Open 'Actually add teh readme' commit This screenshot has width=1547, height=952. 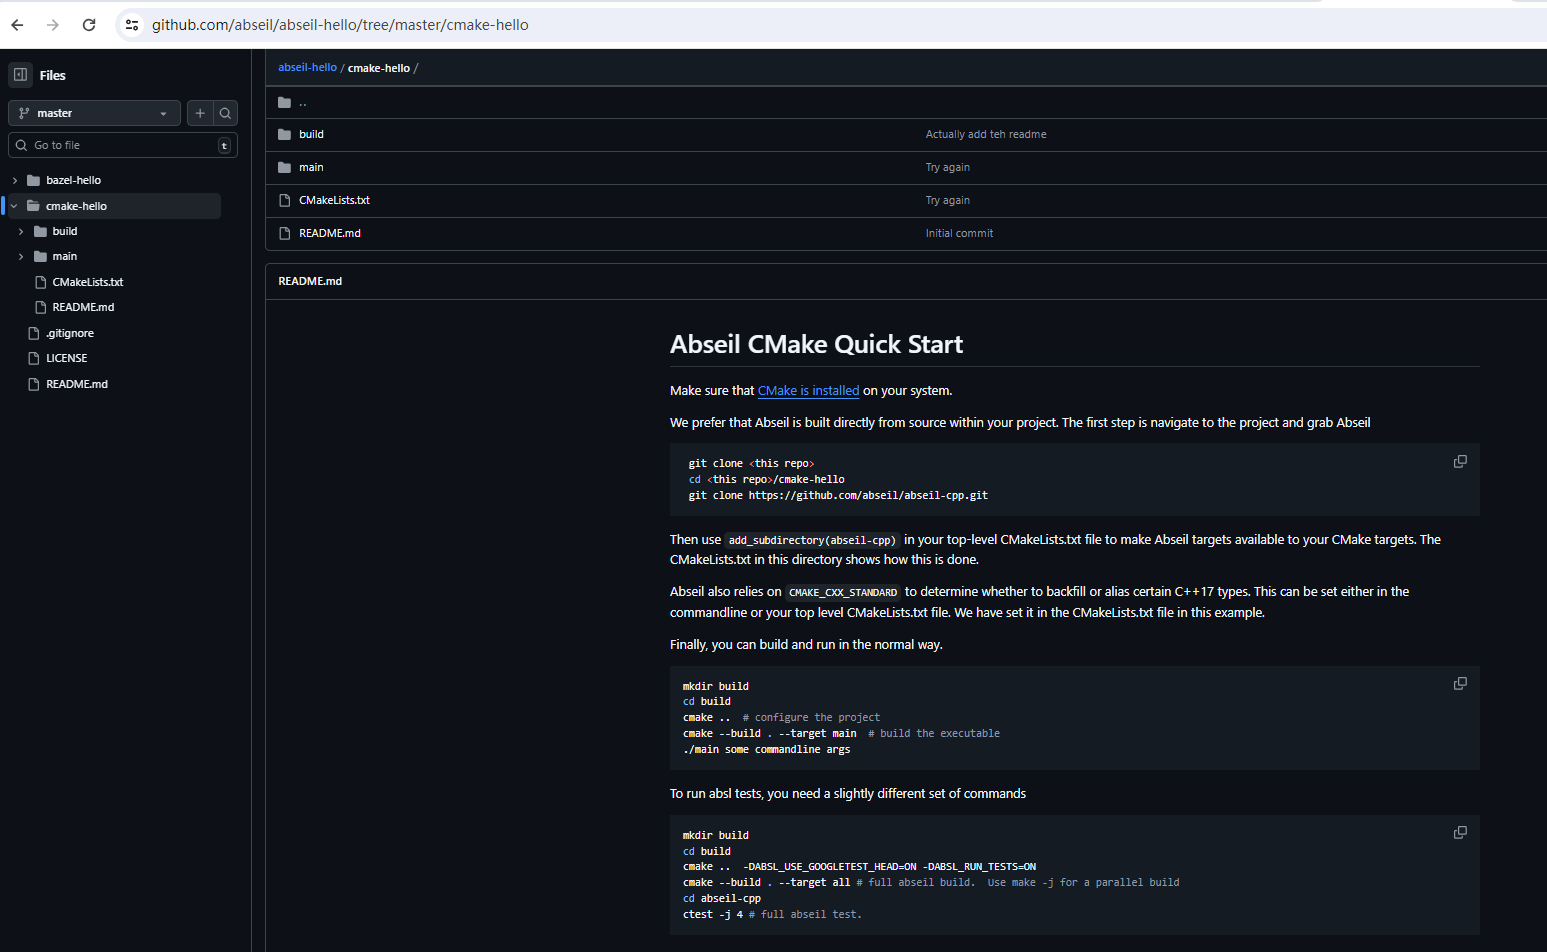tap(986, 135)
